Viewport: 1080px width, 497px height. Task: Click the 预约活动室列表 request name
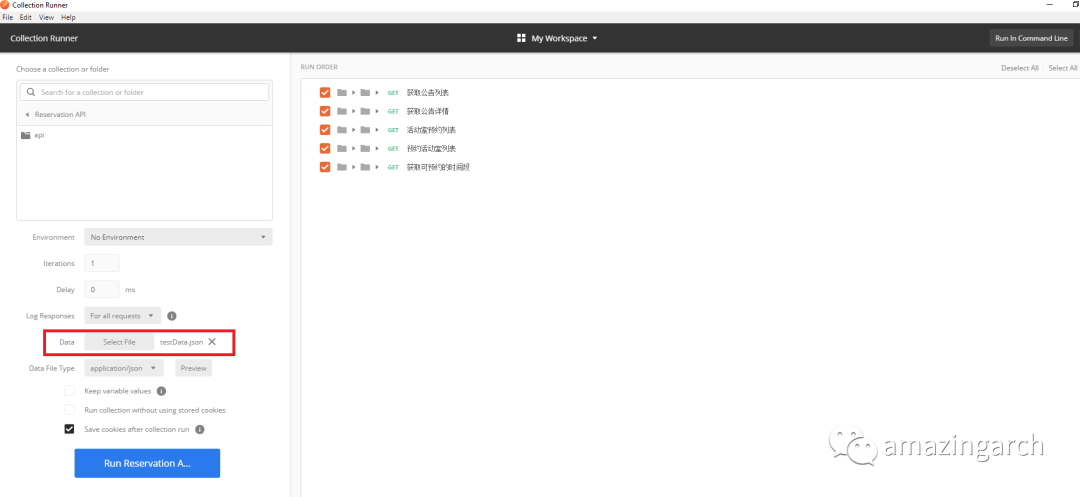point(431,148)
